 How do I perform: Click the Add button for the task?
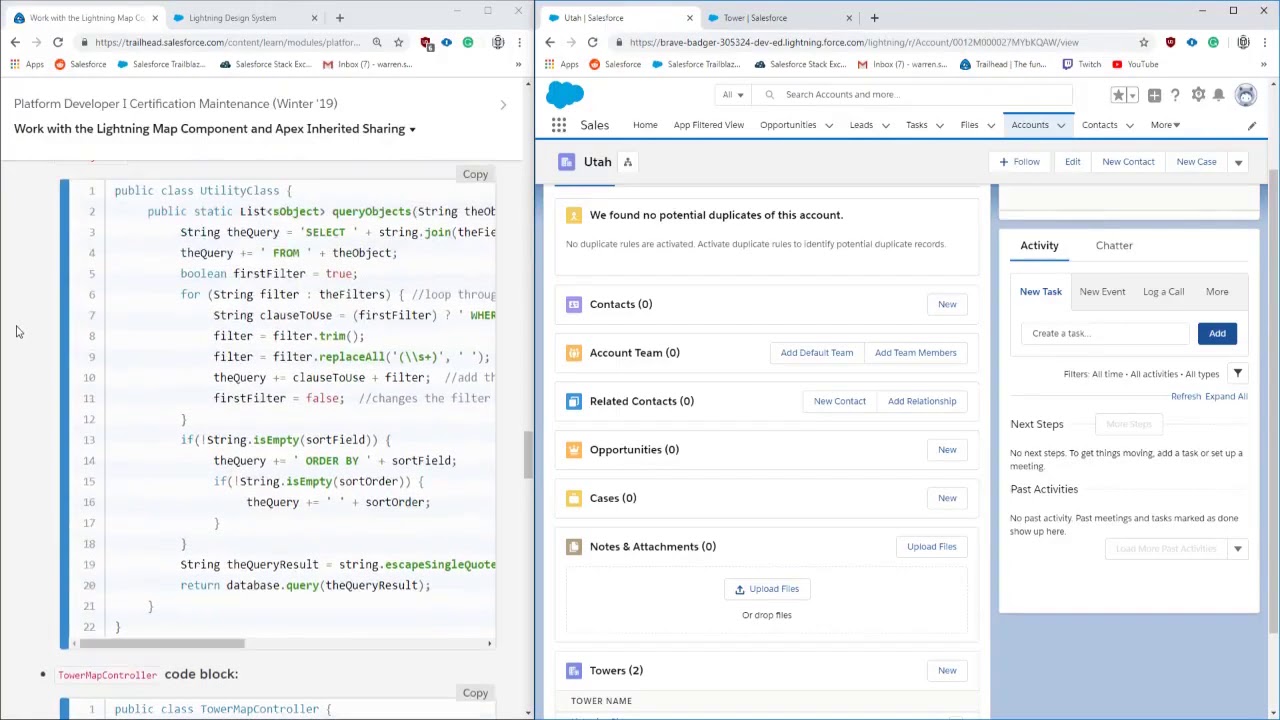(x=1217, y=334)
